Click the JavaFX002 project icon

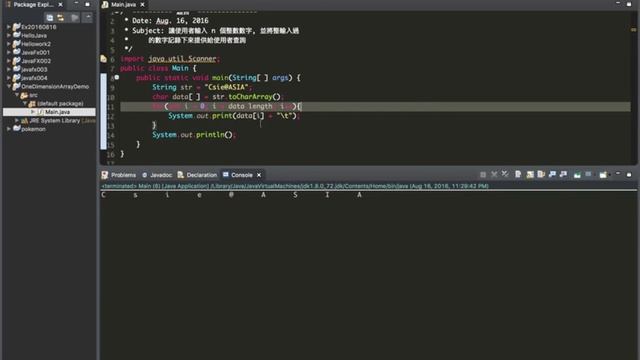[16, 61]
